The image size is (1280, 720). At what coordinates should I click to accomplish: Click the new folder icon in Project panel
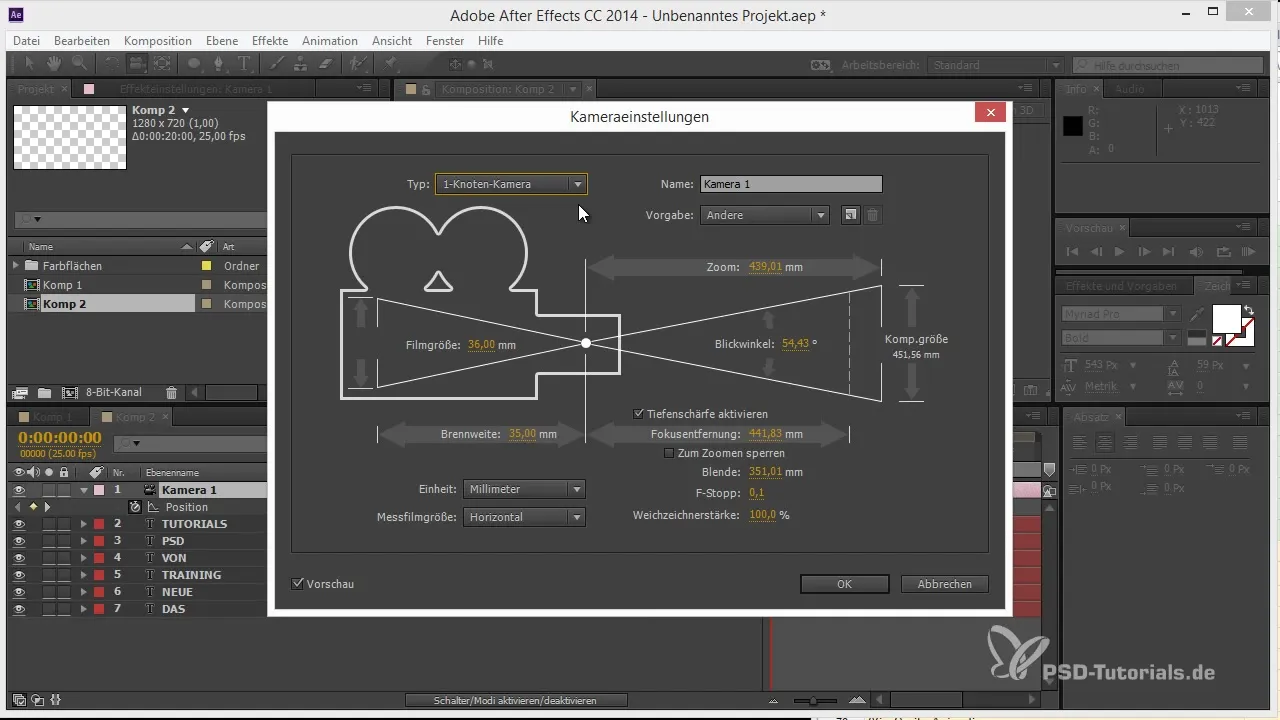[44, 393]
